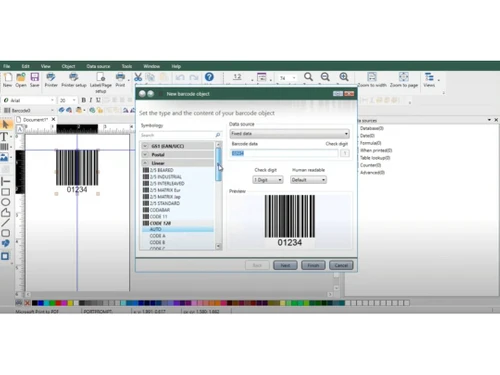Select the Text tool in left toolbox
Screen dimensions: 500x375
point(4,137)
